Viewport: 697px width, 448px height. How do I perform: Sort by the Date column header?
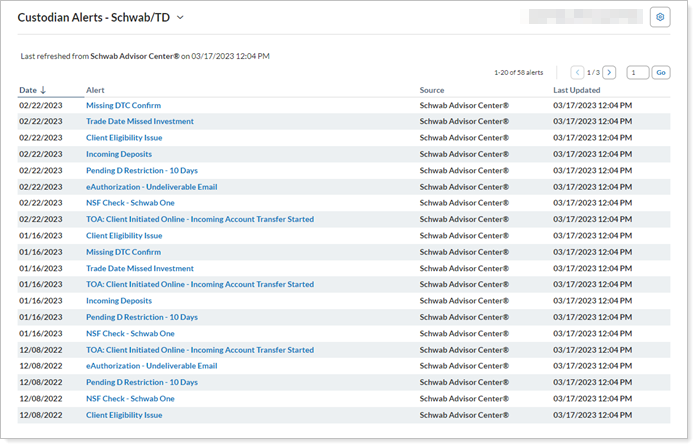click(27, 90)
